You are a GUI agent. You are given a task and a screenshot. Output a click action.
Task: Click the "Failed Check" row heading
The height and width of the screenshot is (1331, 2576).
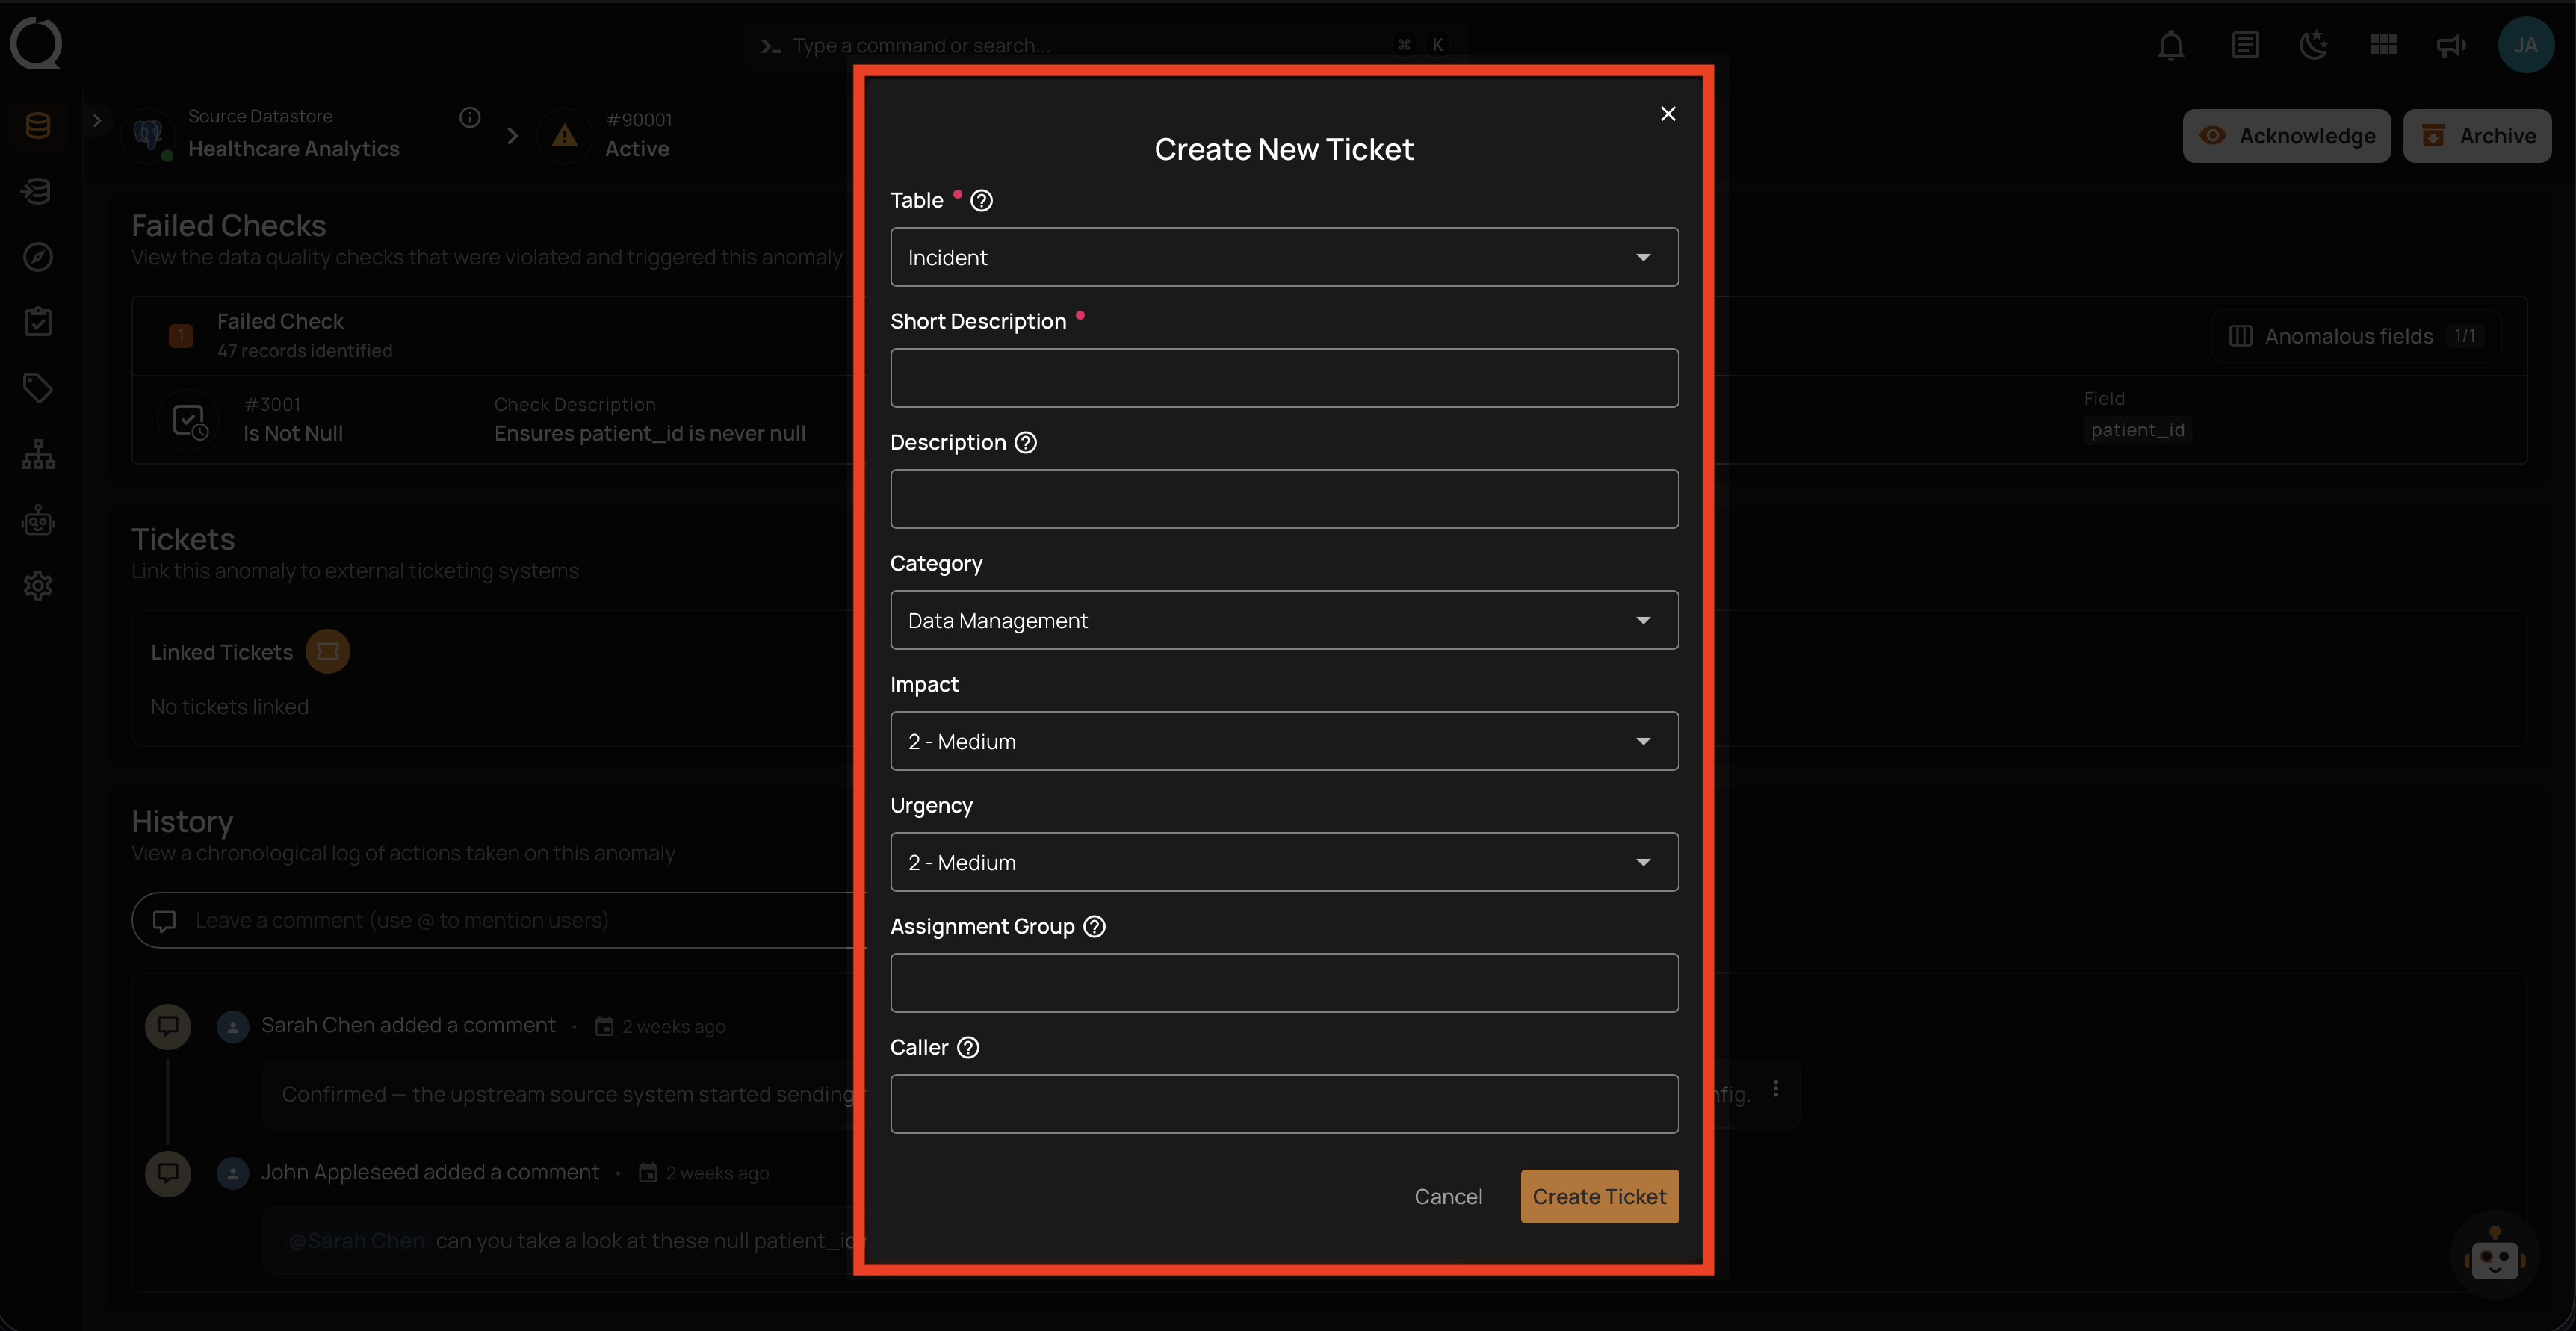[x=280, y=322]
